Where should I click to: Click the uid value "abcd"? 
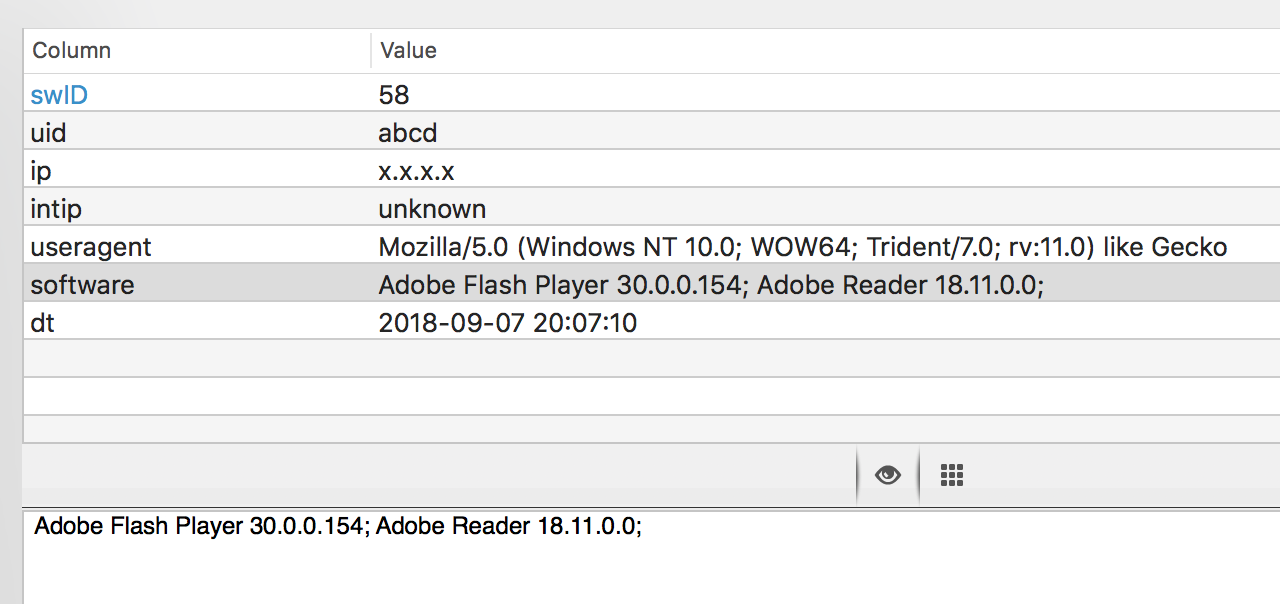(x=408, y=133)
